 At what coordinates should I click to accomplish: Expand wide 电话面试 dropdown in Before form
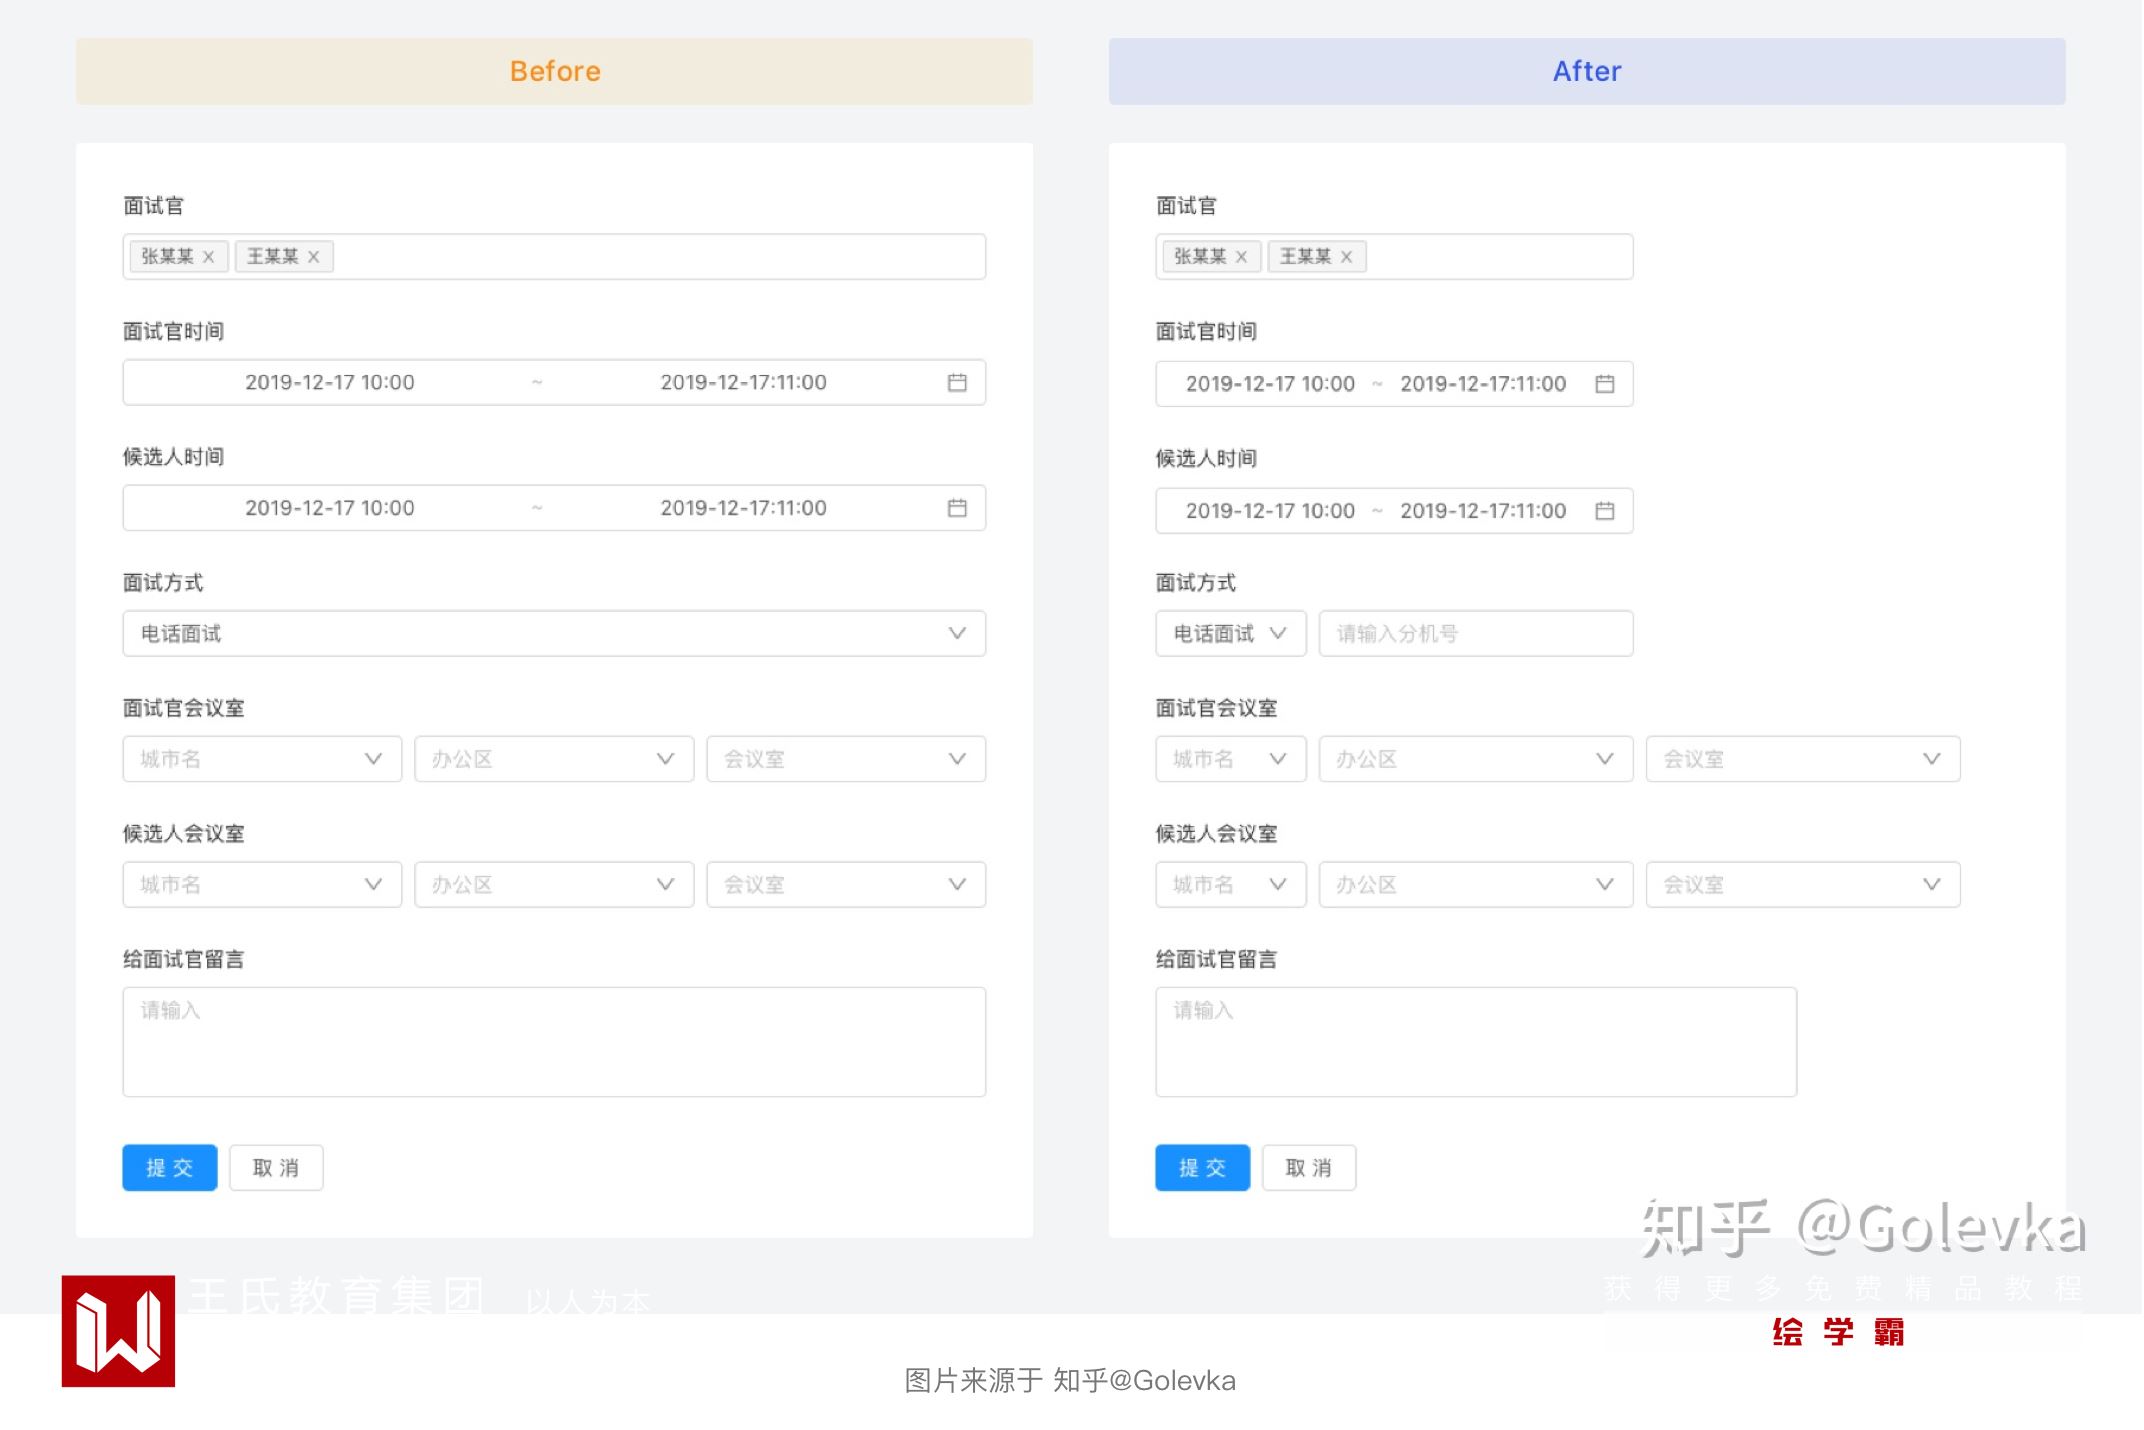tap(555, 634)
